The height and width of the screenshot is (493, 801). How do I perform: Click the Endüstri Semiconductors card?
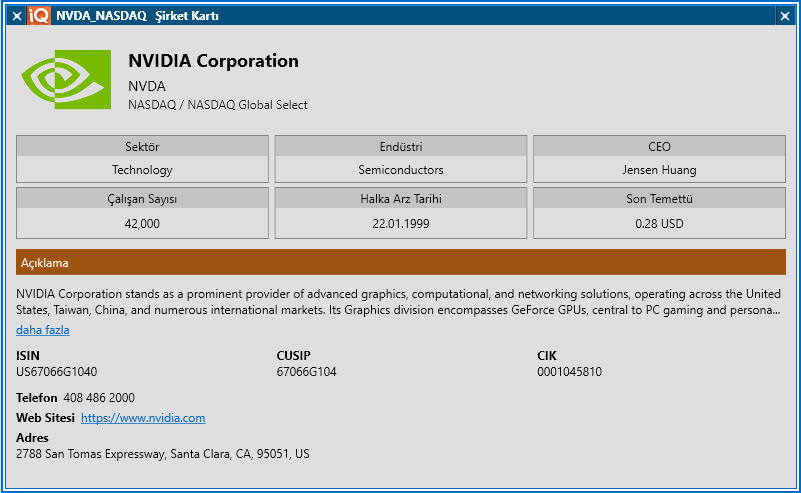[401, 159]
